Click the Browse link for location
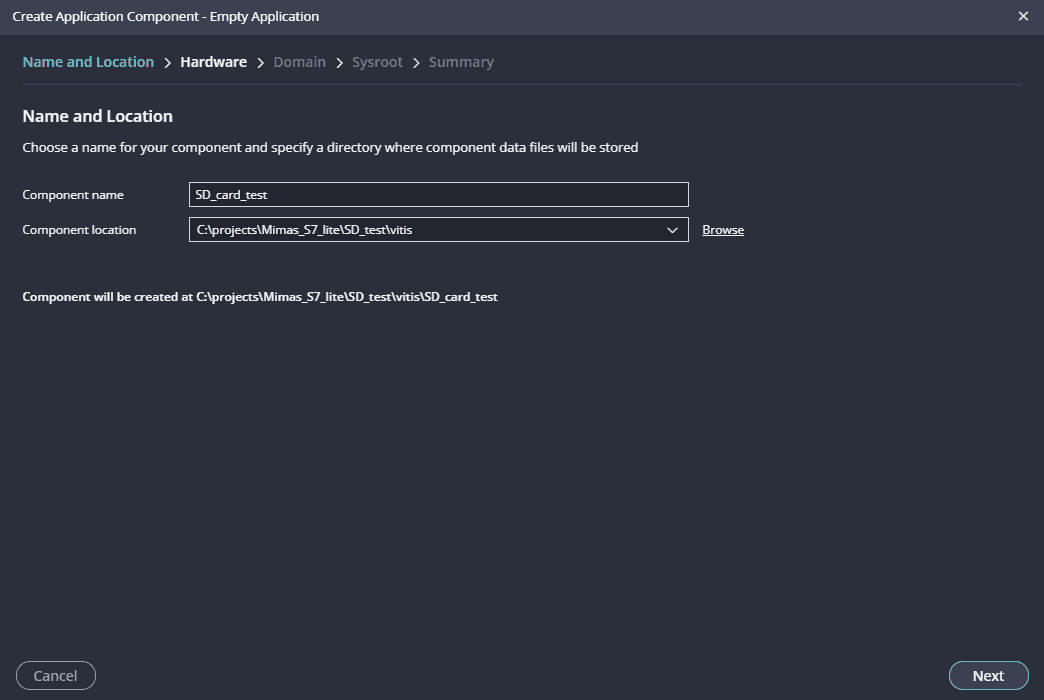1044x700 pixels. (x=722, y=230)
